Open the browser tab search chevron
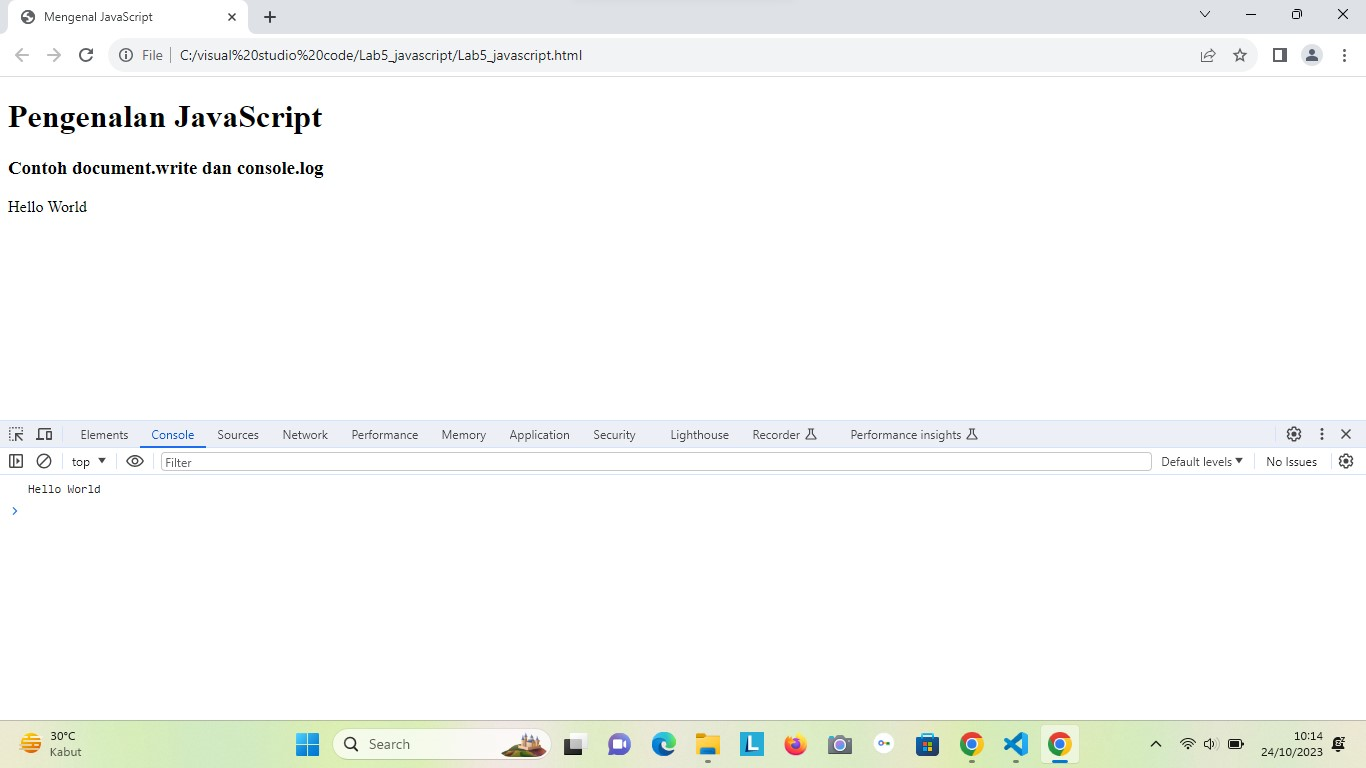The height and width of the screenshot is (768, 1366). coord(1204,14)
